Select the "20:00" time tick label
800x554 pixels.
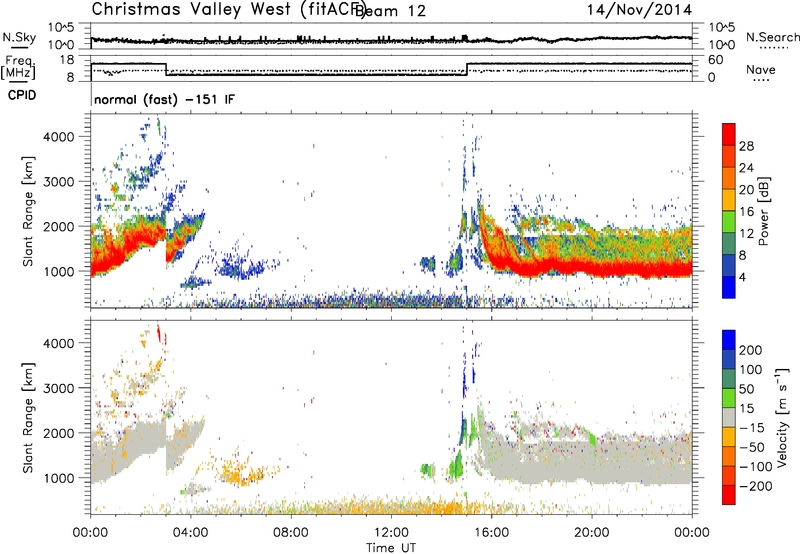[x=592, y=533]
